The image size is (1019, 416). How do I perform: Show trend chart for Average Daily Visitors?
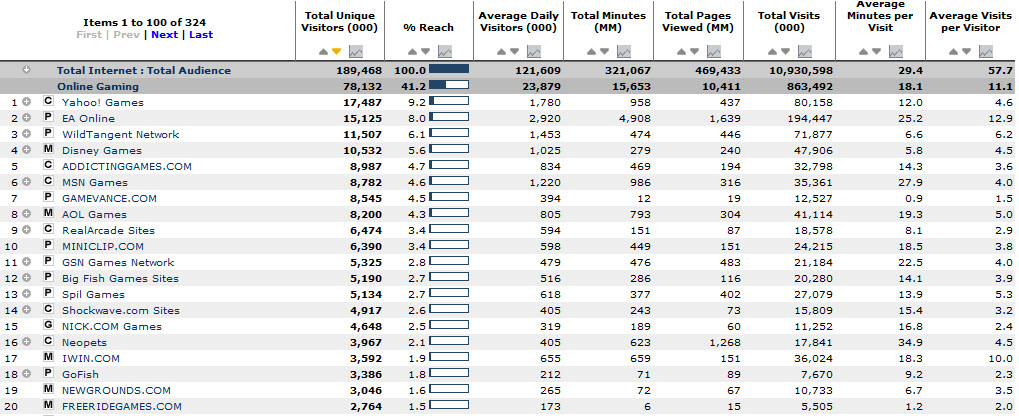click(534, 51)
